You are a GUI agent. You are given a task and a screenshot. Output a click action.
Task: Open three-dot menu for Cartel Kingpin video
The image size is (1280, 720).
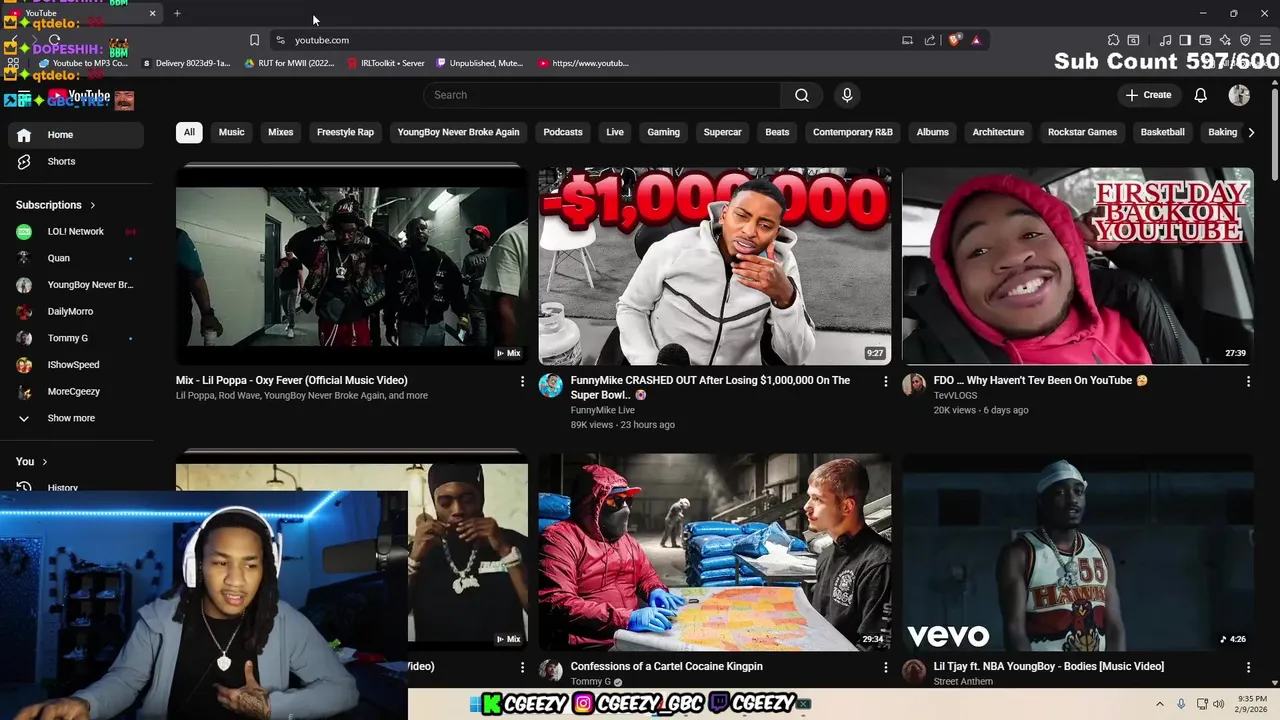tap(885, 667)
